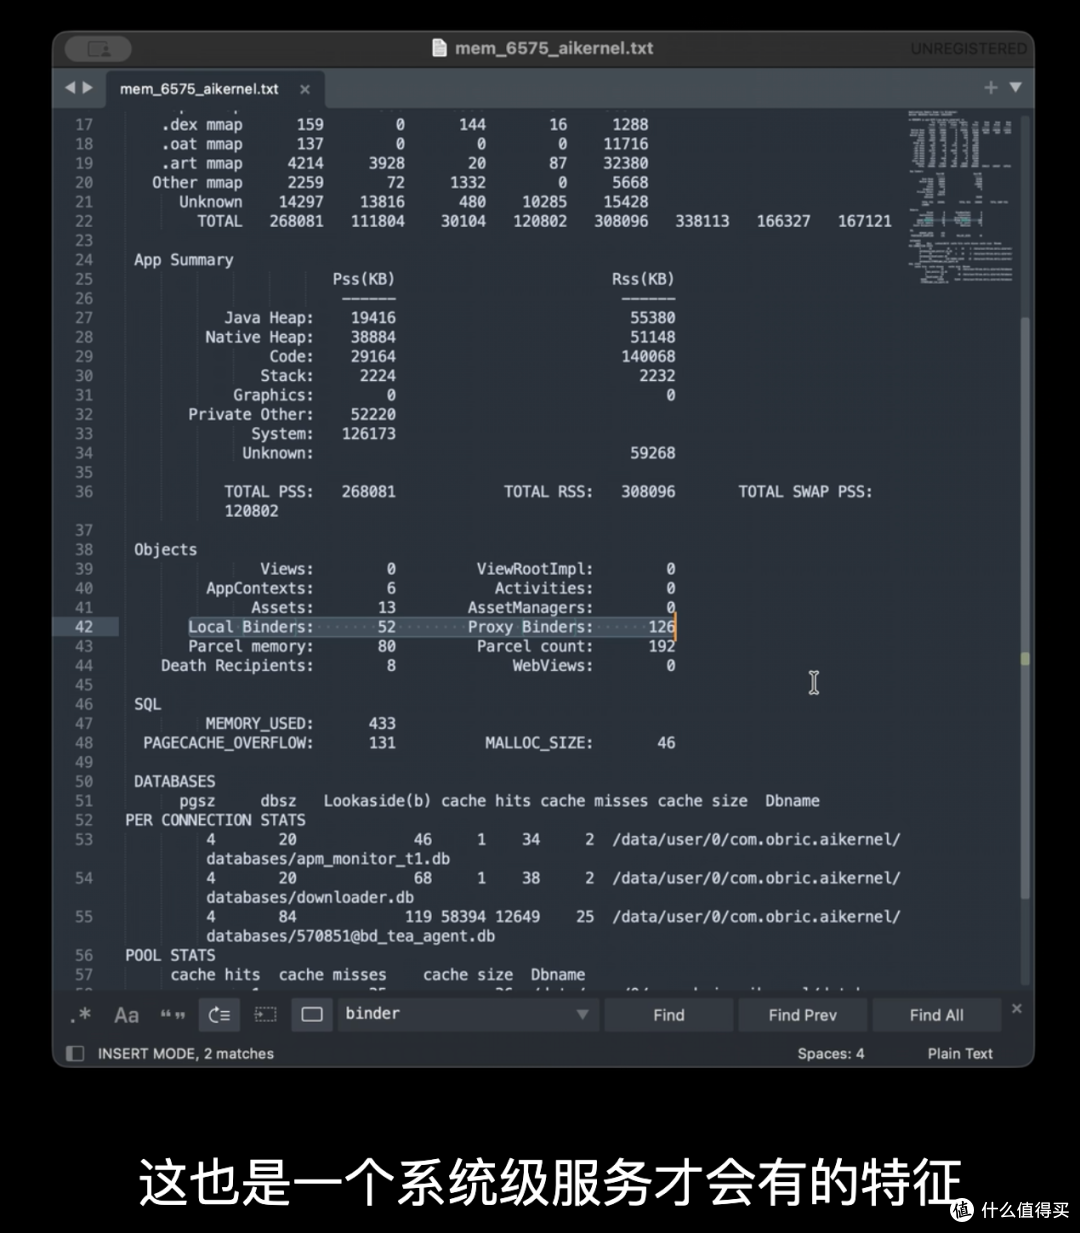This screenshot has height=1233, width=1080.
Task: Close the mem_6575_aikernel.txt tab
Action: pos(305,89)
